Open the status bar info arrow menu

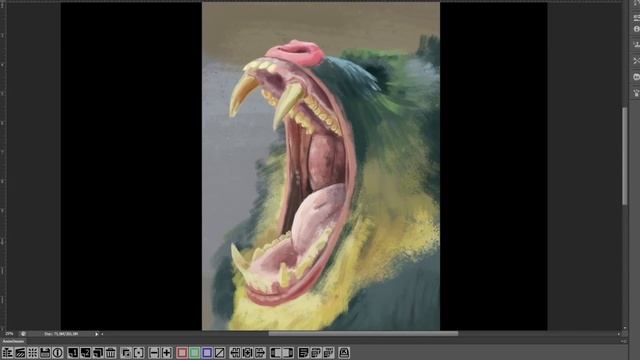coord(97,334)
